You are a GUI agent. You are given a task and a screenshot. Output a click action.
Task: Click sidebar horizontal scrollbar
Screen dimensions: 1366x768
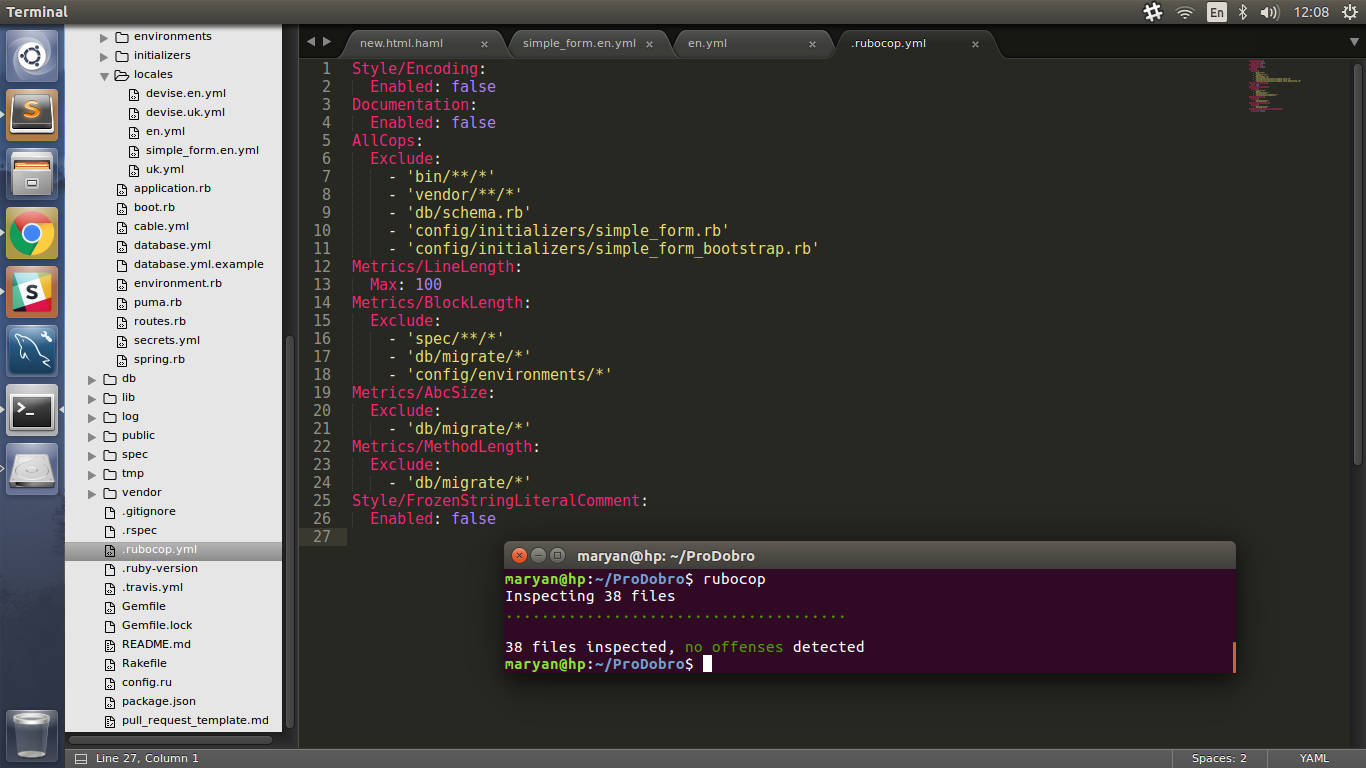coord(170,741)
